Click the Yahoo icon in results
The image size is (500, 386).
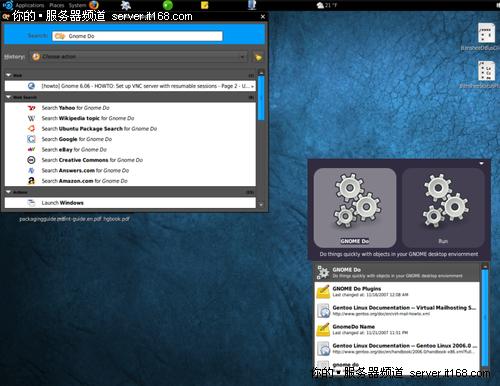click(x=31, y=108)
